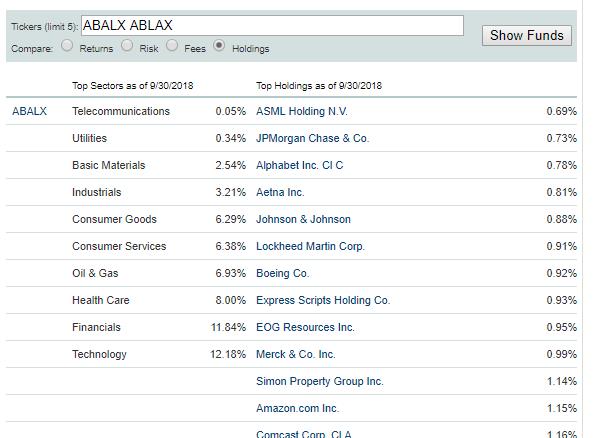
Task: Open Merck & Co. Inc. link
Action: click(296, 355)
